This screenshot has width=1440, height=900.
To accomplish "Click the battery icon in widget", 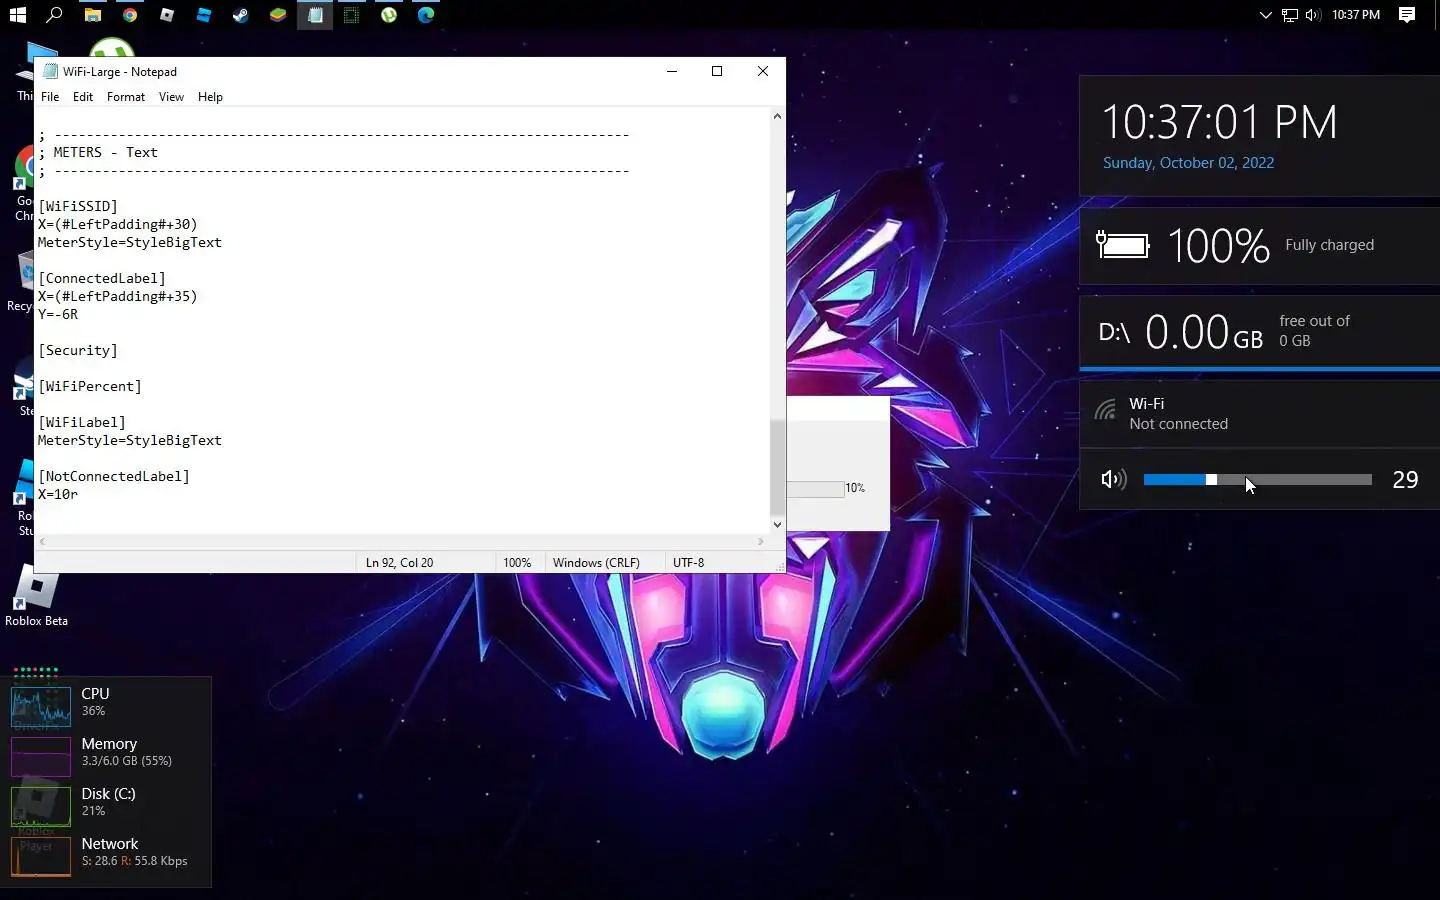I will tap(1123, 245).
